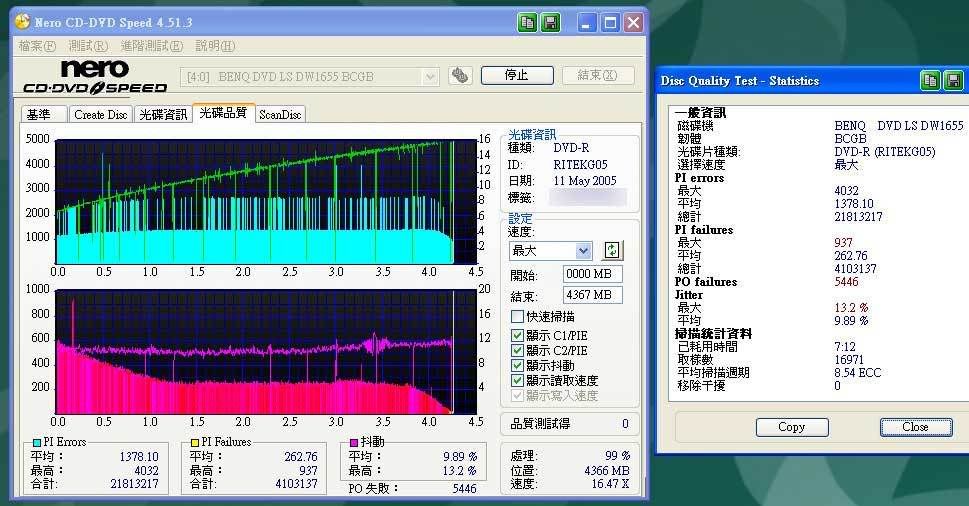Click copy icon in Statistics window title bar
Image resolution: width=969 pixels, height=506 pixels.
point(930,80)
